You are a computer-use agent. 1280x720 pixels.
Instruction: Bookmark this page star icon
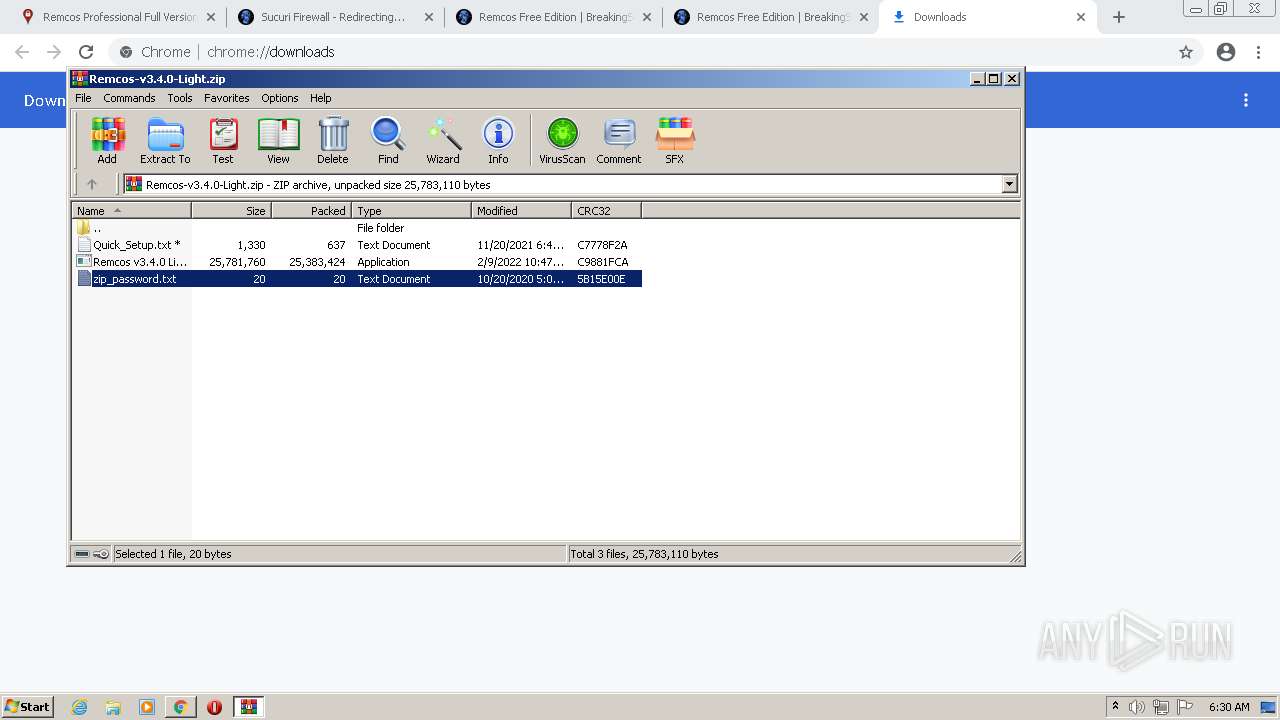pyautogui.click(x=1186, y=52)
